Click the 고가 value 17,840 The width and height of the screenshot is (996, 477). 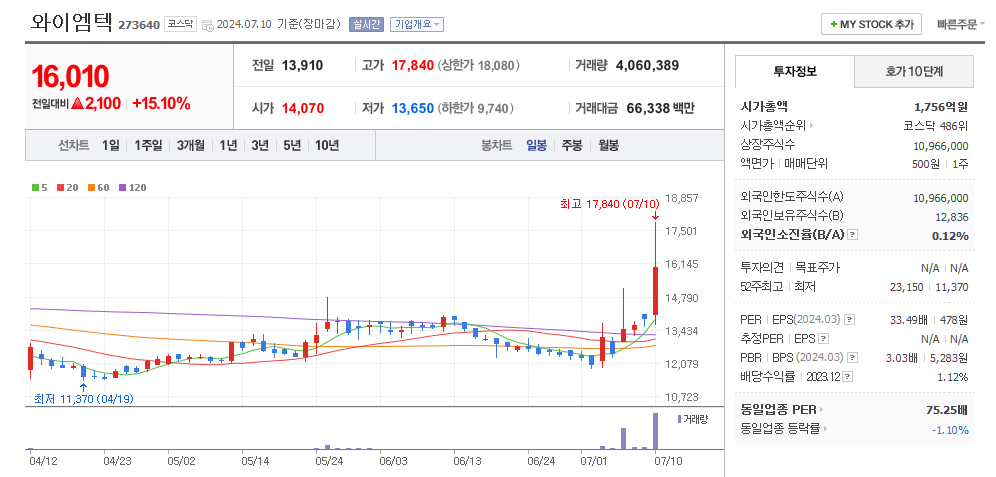[x=413, y=65]
